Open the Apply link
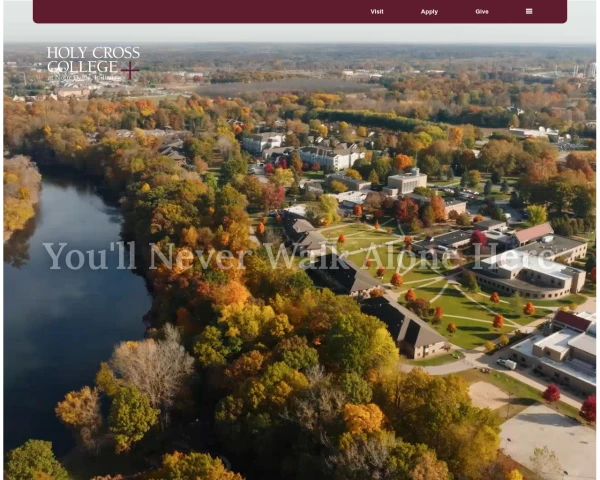This screenshot has height=480, width=600. pos(429,12)
